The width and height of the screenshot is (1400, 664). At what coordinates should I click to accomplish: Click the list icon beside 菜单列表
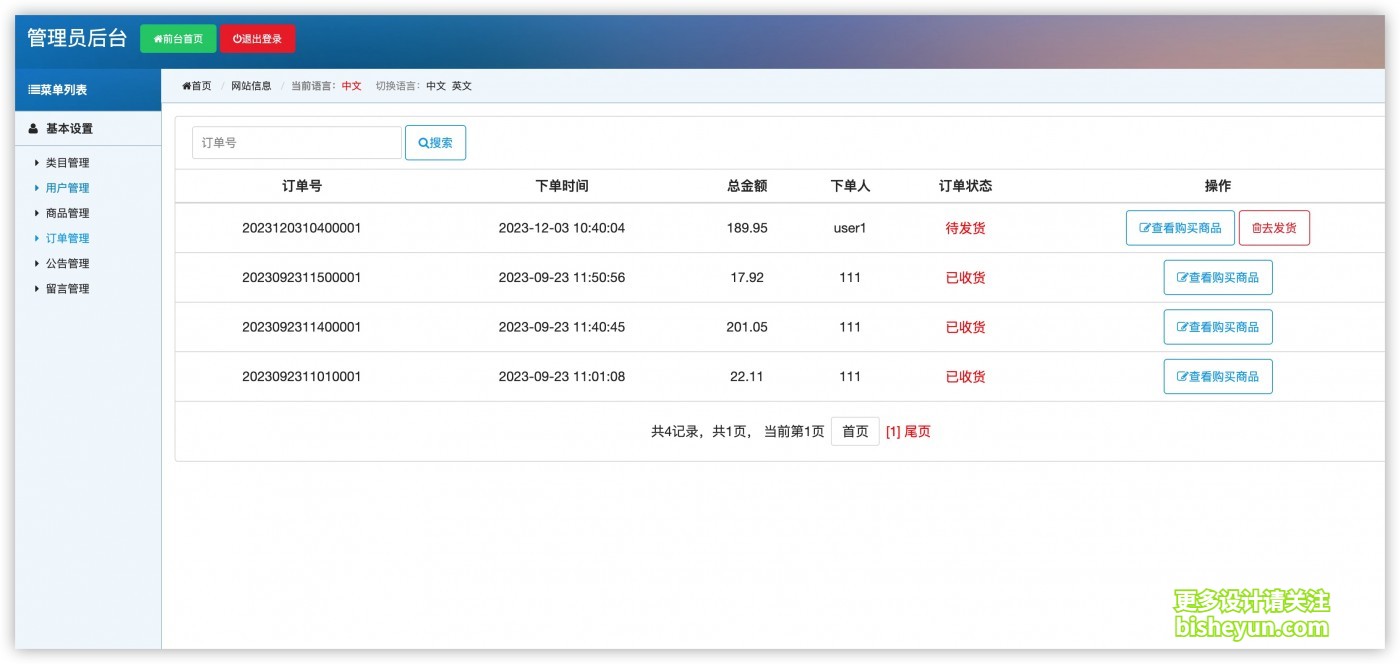(33, 90)
